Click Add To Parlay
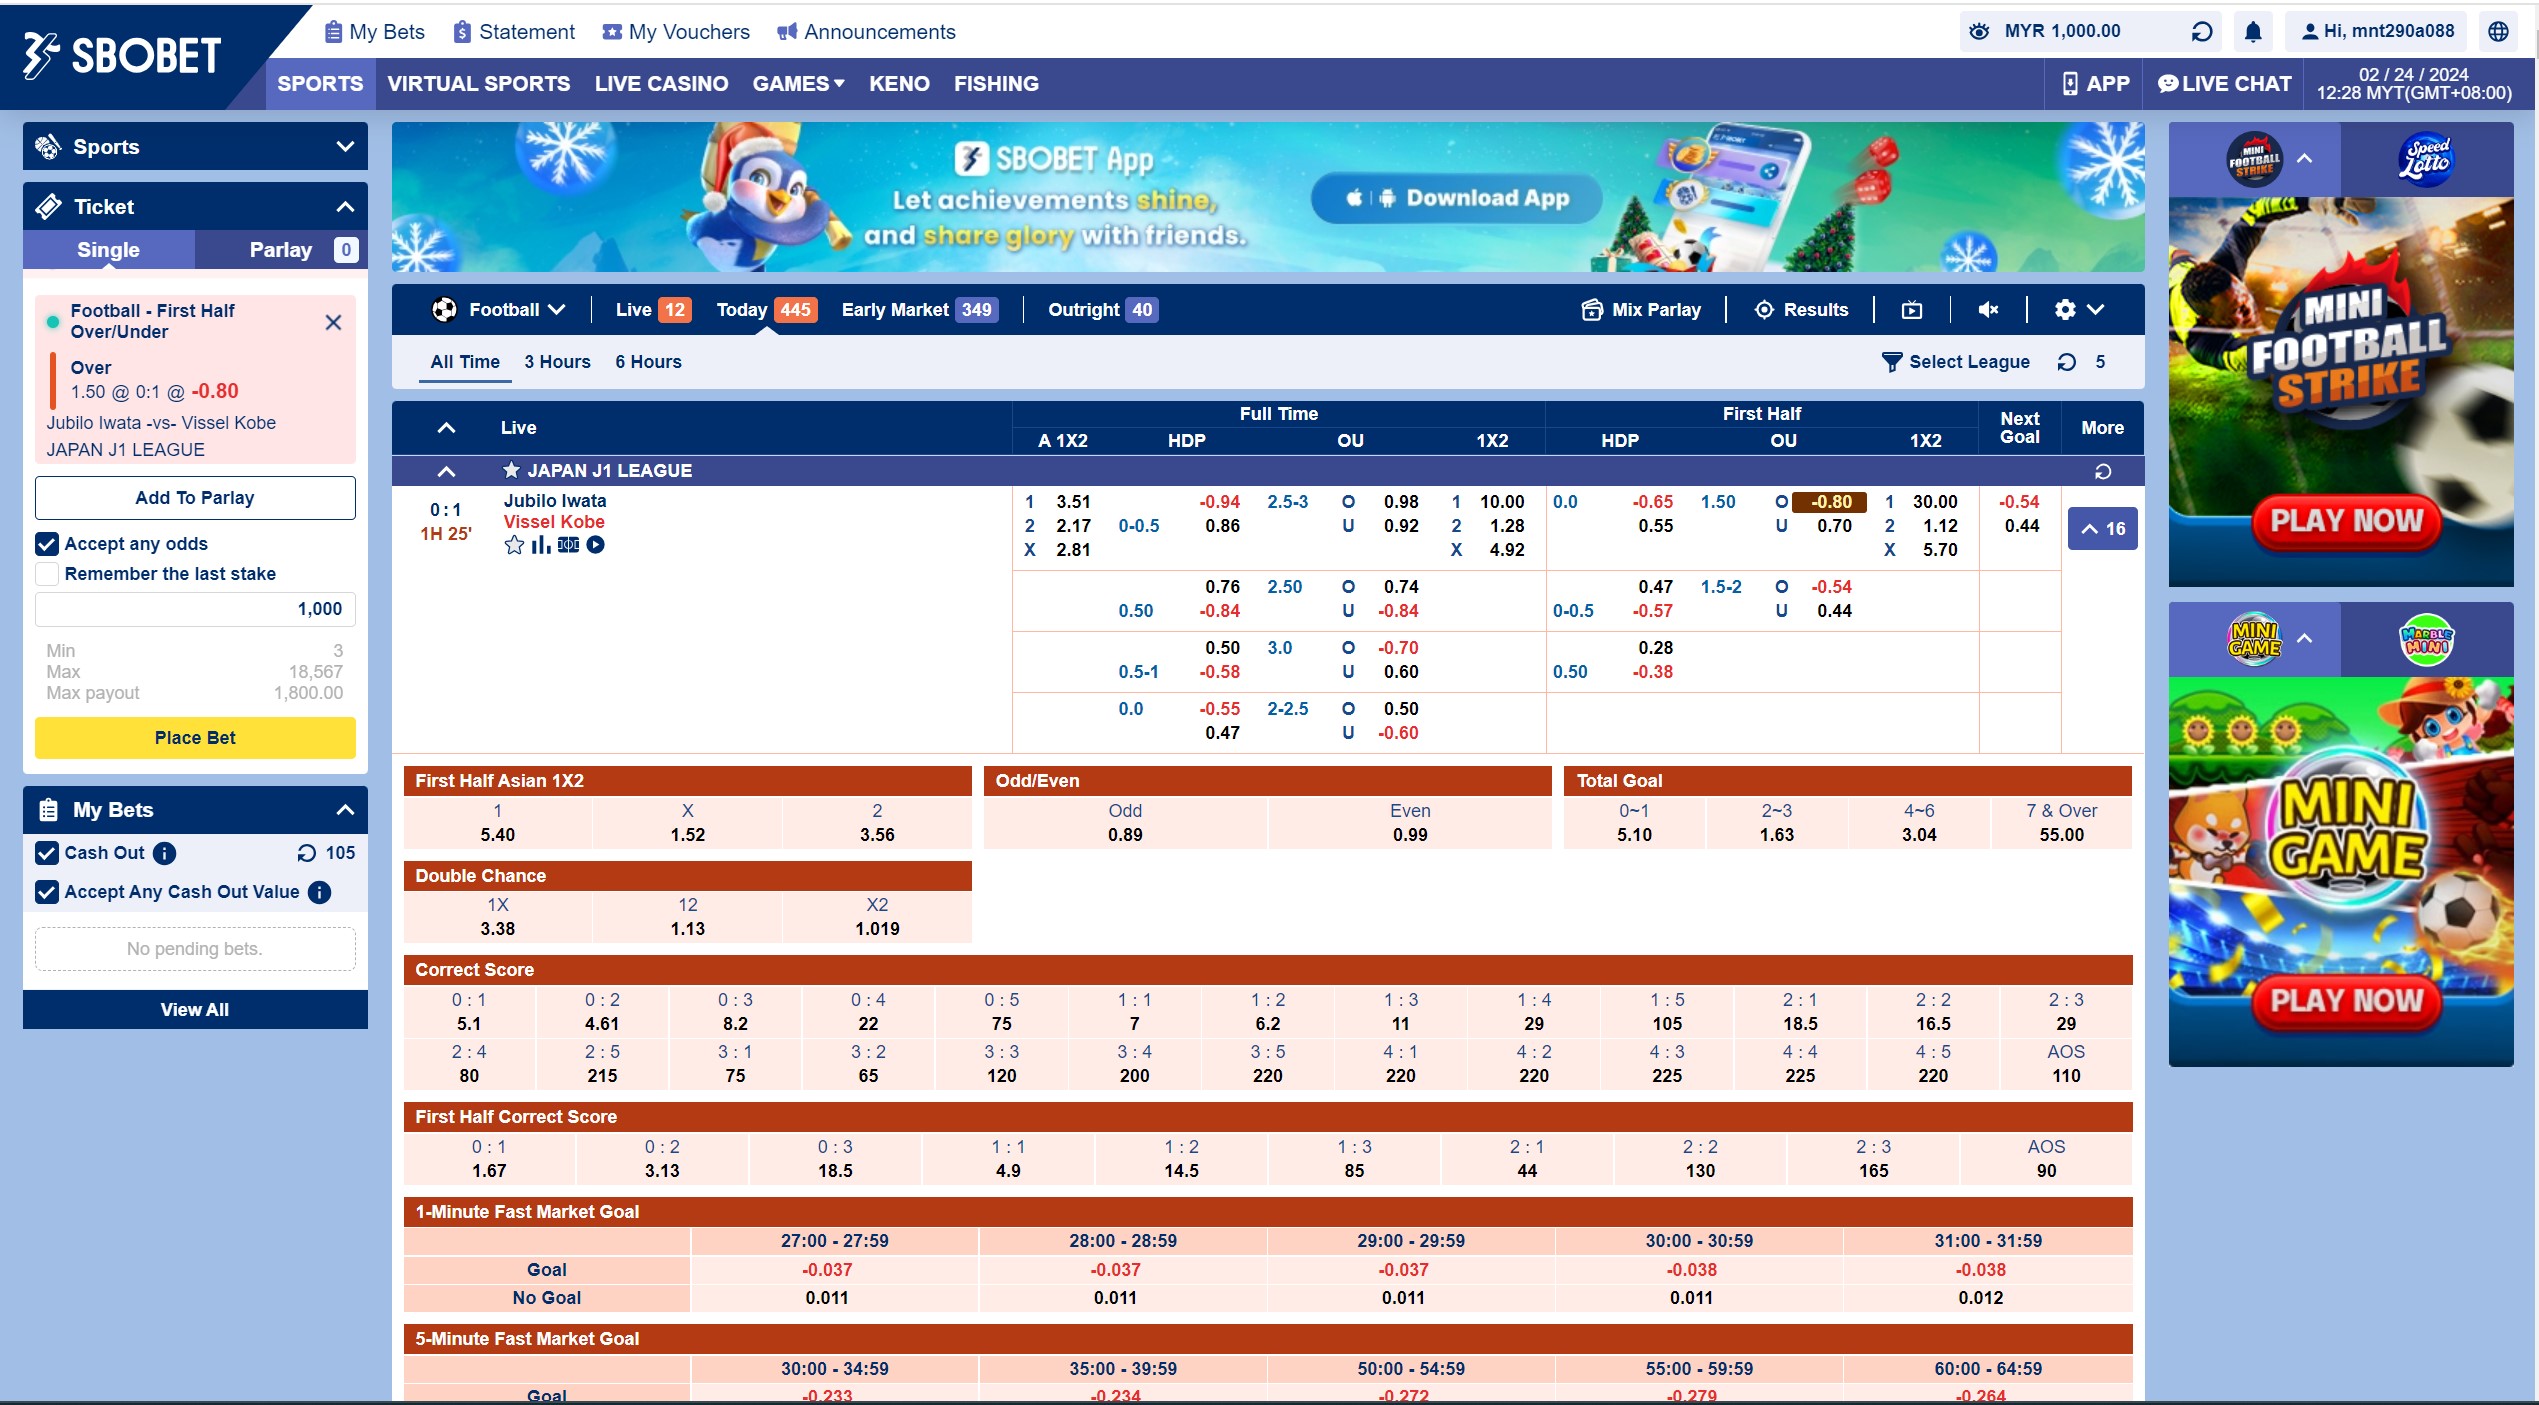The image size is (2539, 1405). pyautogui.click(x=195, y=498)
